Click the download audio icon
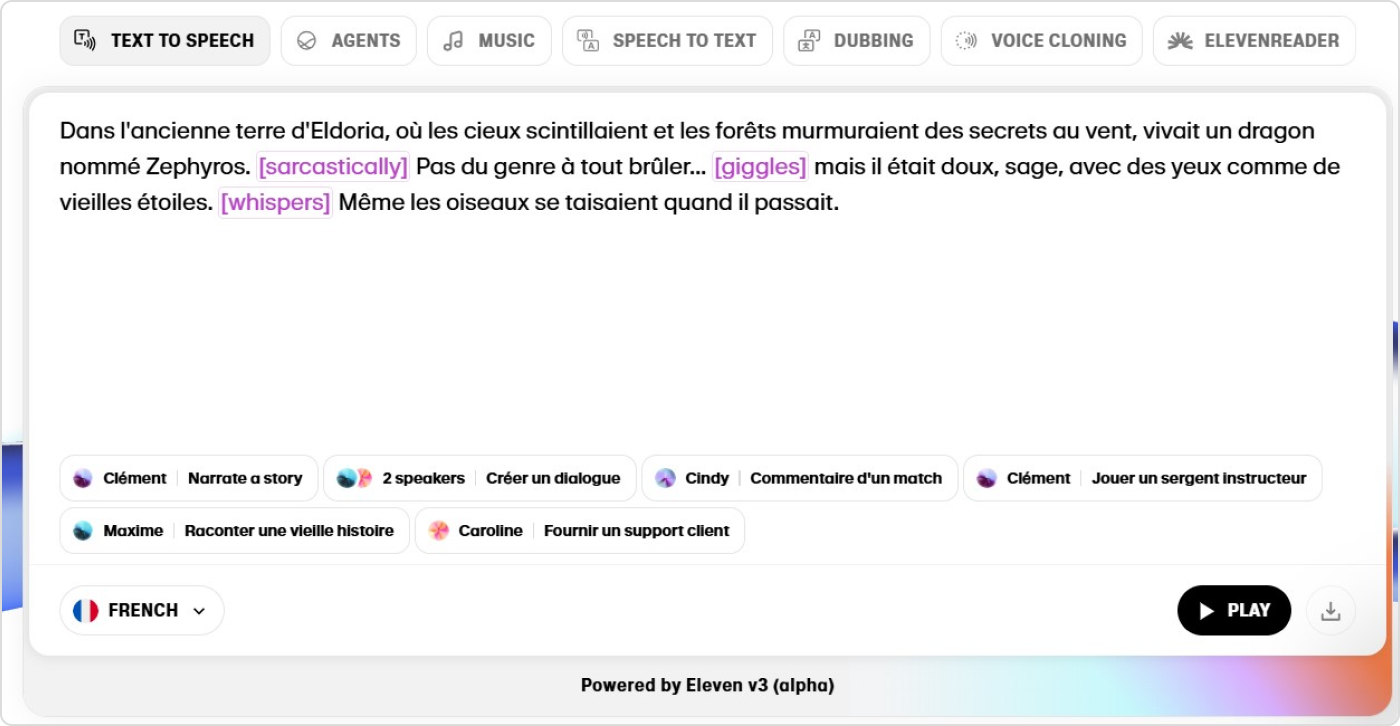 pos(1330,611)
